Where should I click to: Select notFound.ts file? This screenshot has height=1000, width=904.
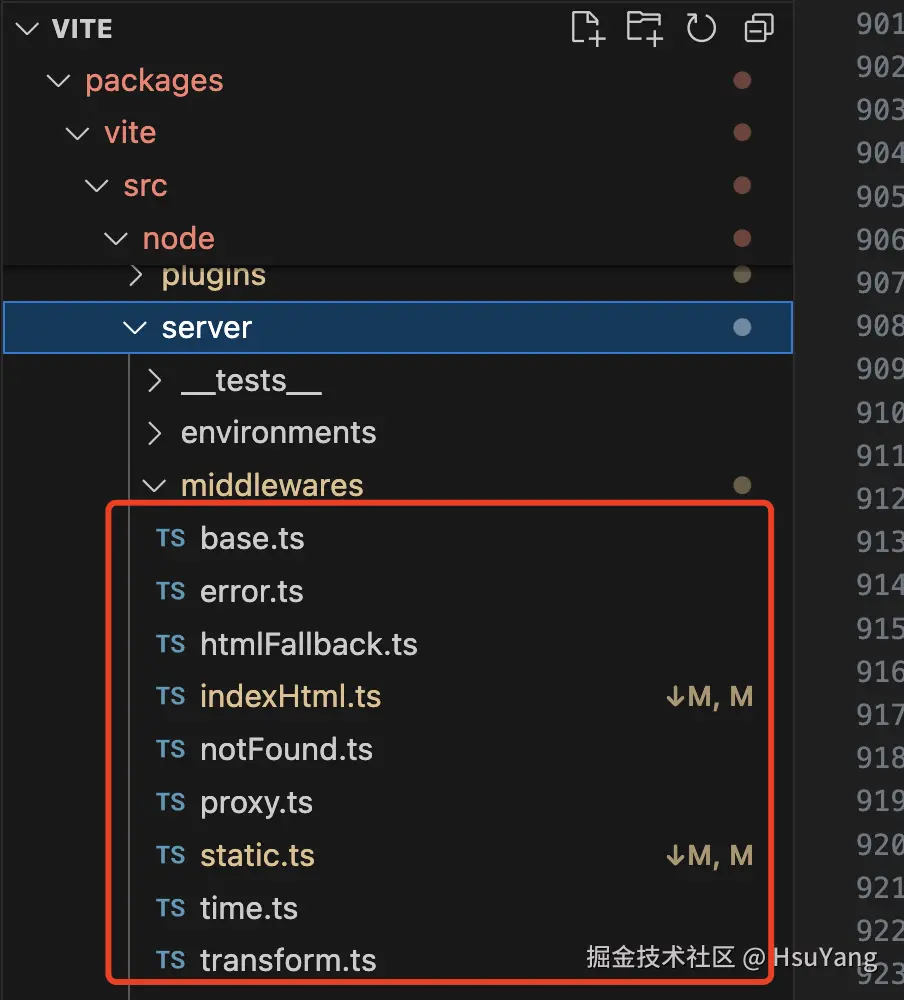pyautogui.click(x=286, y=750)
